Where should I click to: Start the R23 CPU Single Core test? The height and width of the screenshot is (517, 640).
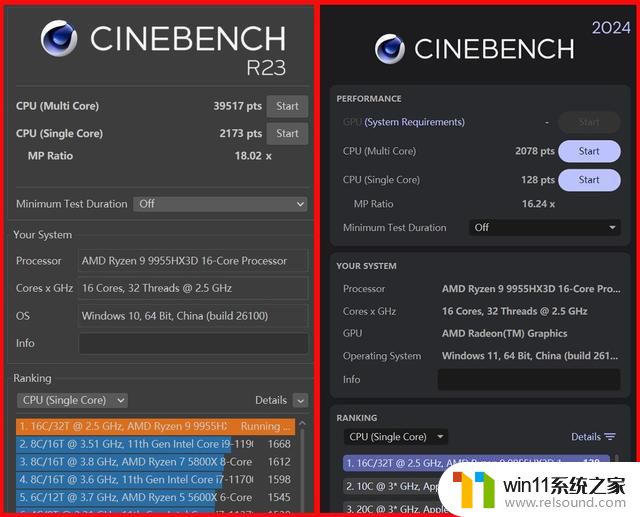click(287, 133)
